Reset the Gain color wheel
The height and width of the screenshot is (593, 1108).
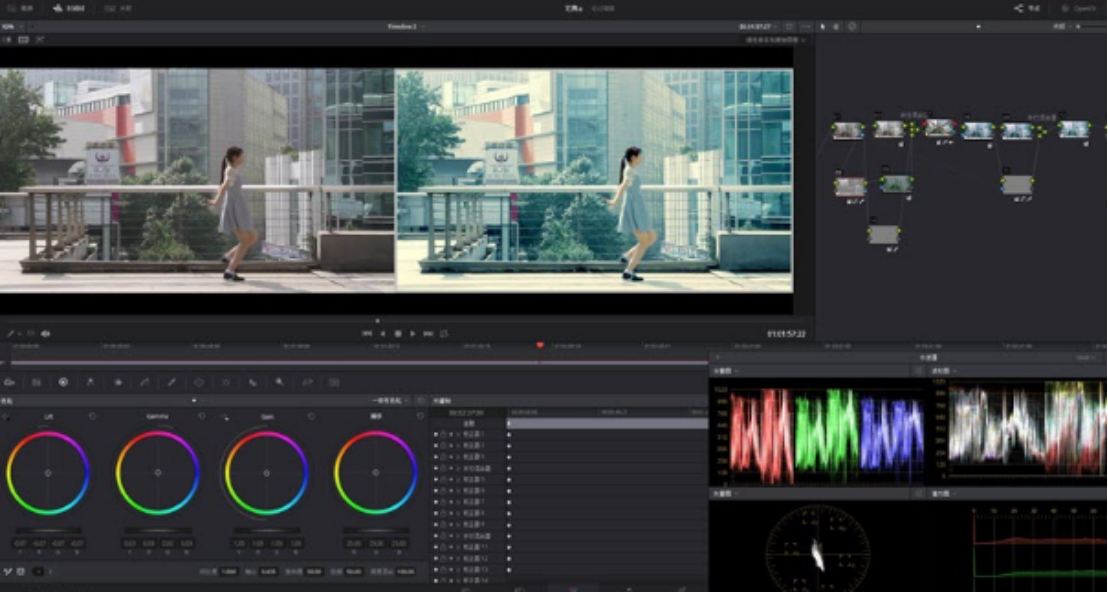[311, 416]
